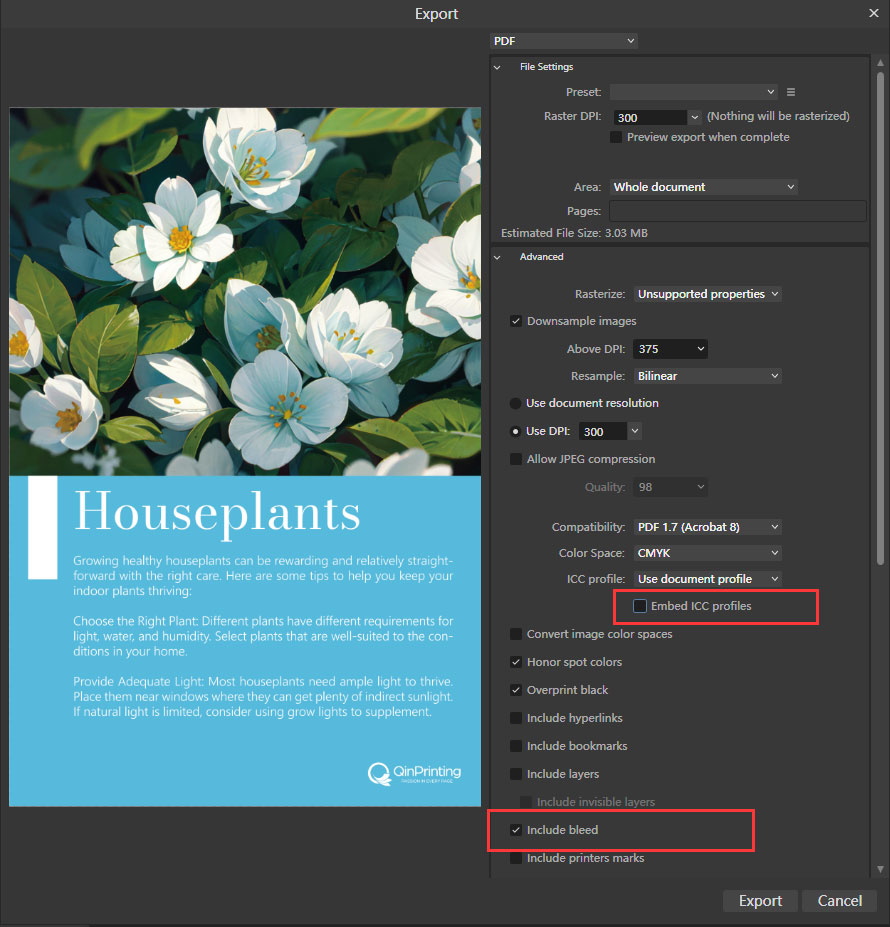
Task: Toggle Honor spot colors checkbox
Action: click(x=516, y=662)
